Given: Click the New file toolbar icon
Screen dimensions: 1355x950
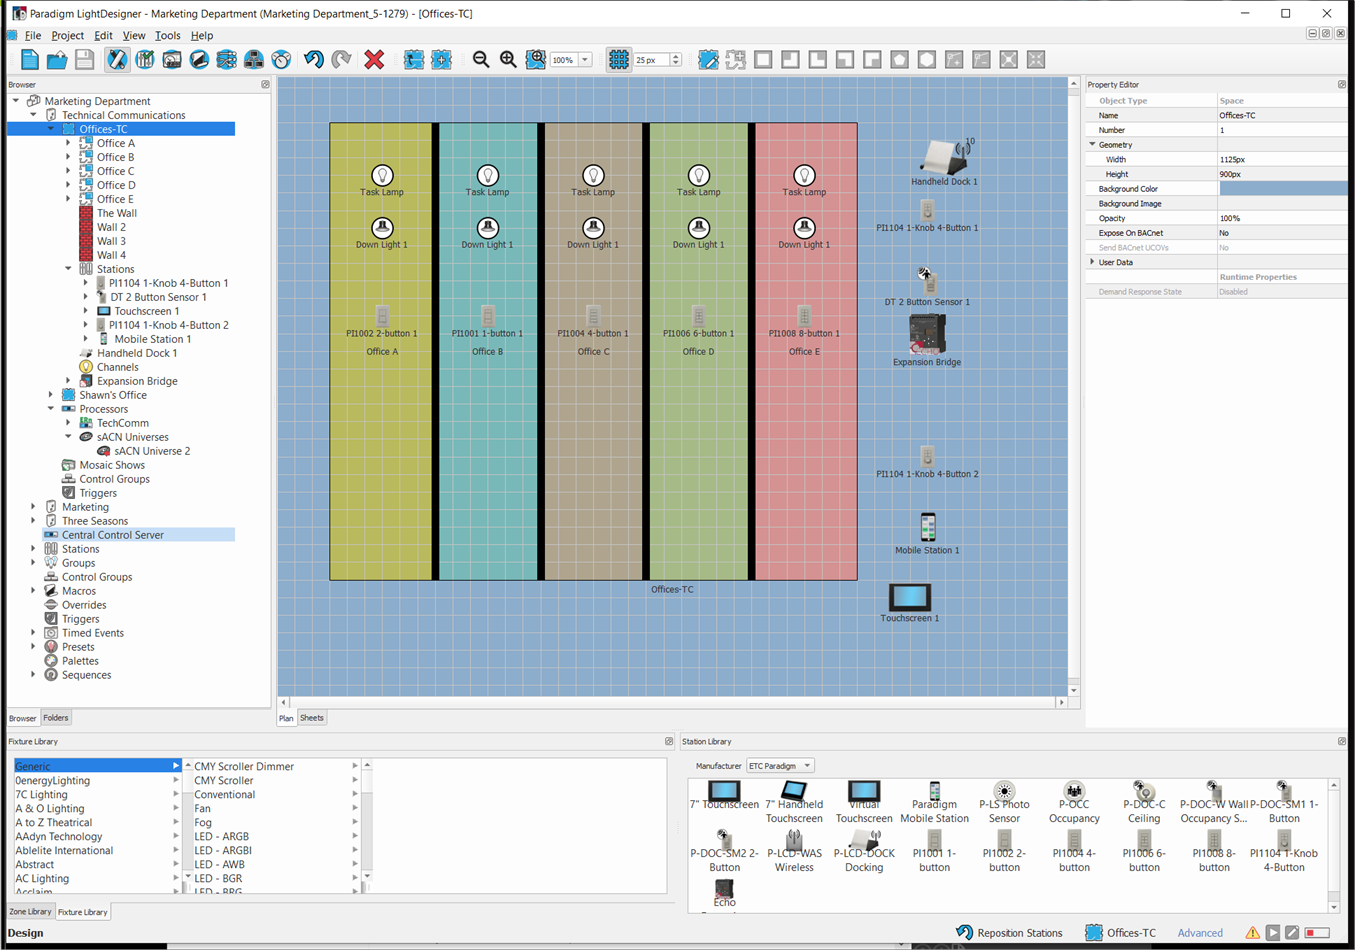Looking at the screenshot, I should click(x=30, y=60).
